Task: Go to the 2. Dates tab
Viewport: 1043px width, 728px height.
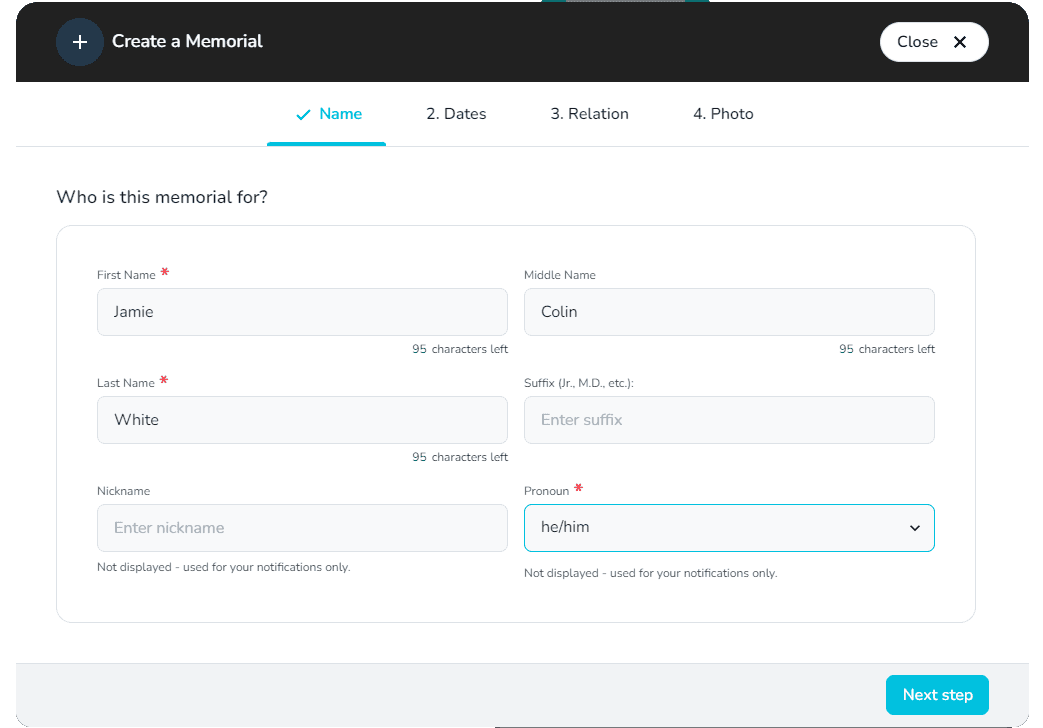Action: click(456, 114)
